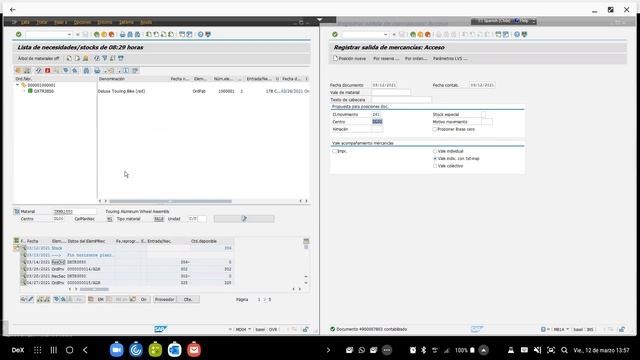
Task: Click vertical scroll down arrow of MRP list
Action: [x=306, y=283]
